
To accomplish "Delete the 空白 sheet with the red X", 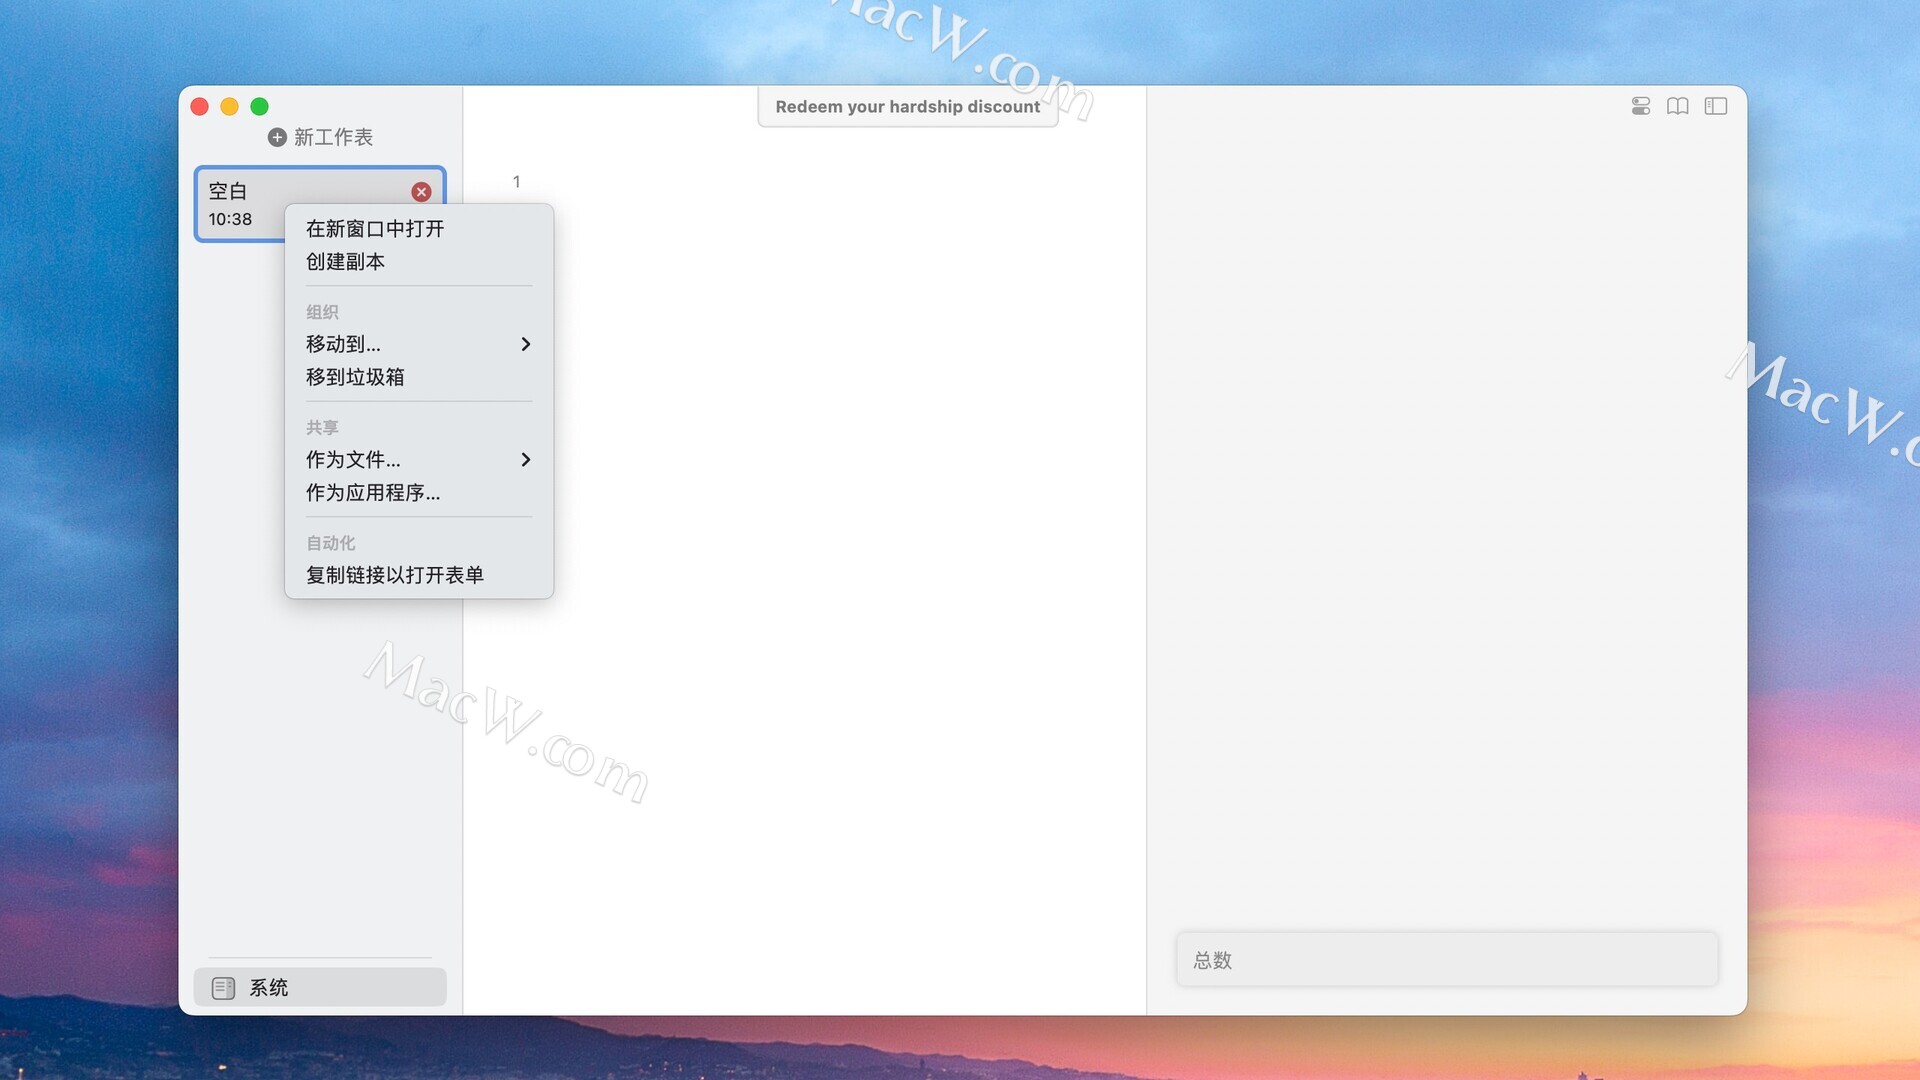I will 421,192.
